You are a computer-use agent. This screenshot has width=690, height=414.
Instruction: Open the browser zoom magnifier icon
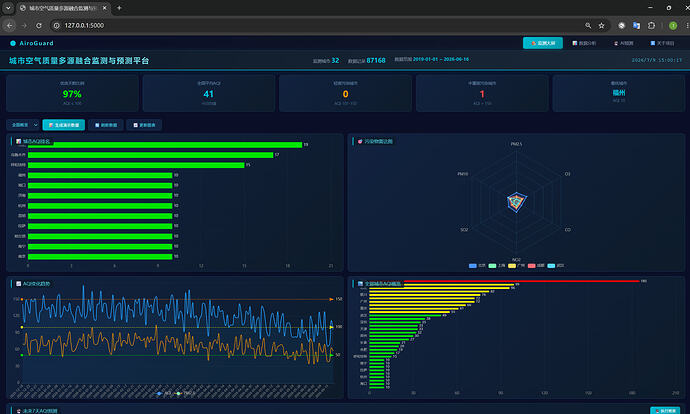588,26
